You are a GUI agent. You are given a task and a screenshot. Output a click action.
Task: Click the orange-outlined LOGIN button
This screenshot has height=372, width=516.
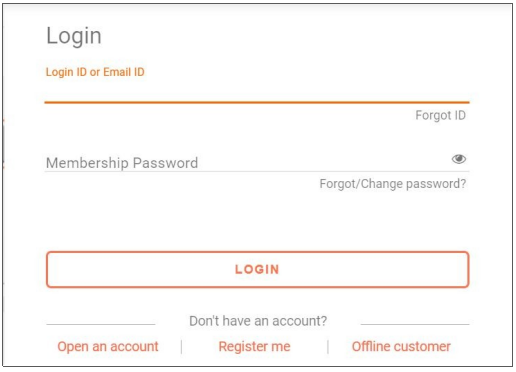(x=258, y=269)
